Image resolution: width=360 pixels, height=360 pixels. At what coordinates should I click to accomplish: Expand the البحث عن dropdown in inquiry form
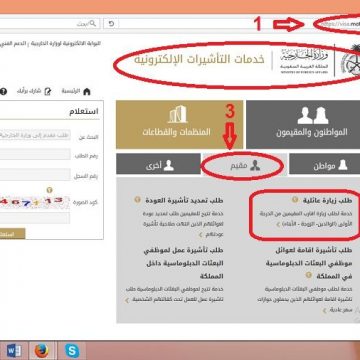[35, 135]
